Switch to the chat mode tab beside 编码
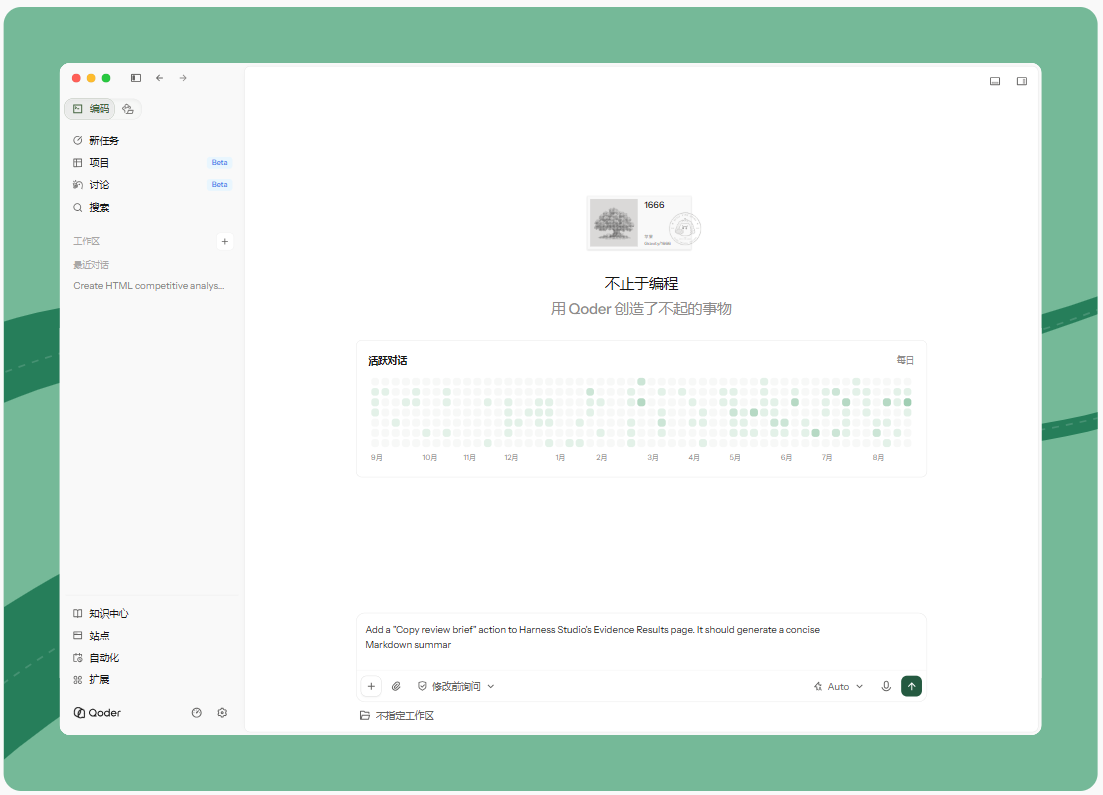The width and height of the screenshot is (1103, 795). click(128, 109)
